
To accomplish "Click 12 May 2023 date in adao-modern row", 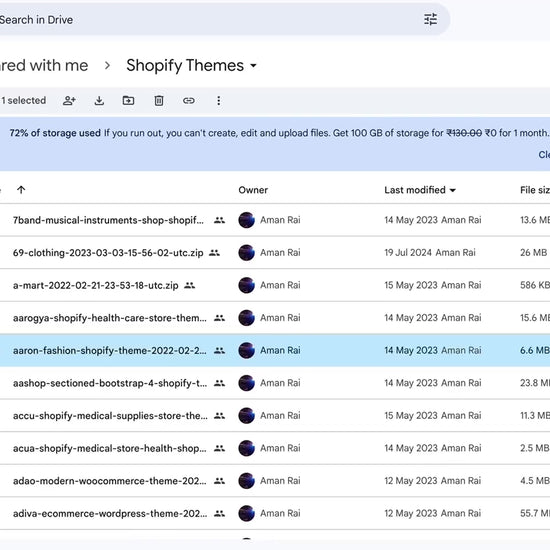I will coord(411,481).
